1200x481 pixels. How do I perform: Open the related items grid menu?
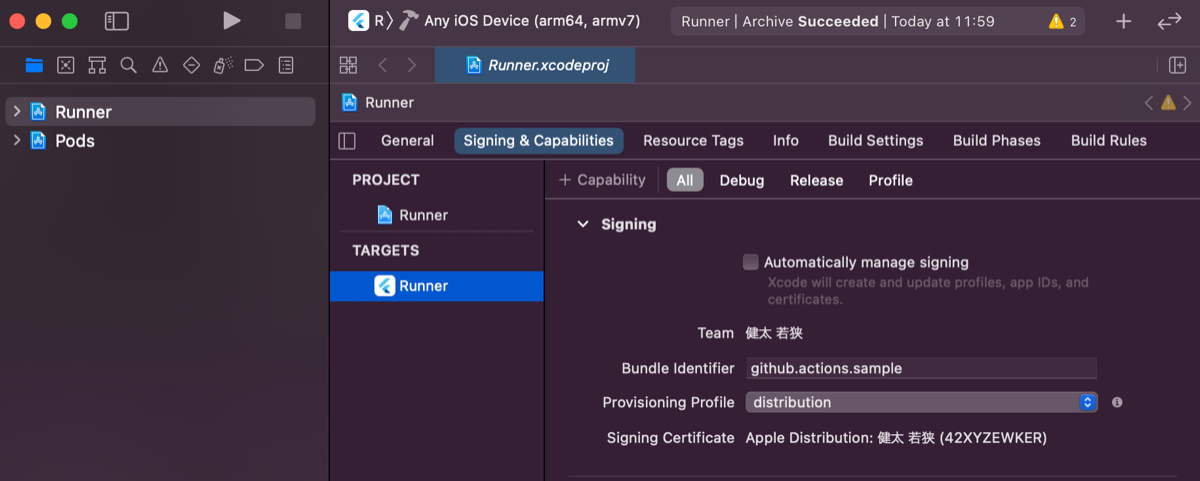coord(348,65)
